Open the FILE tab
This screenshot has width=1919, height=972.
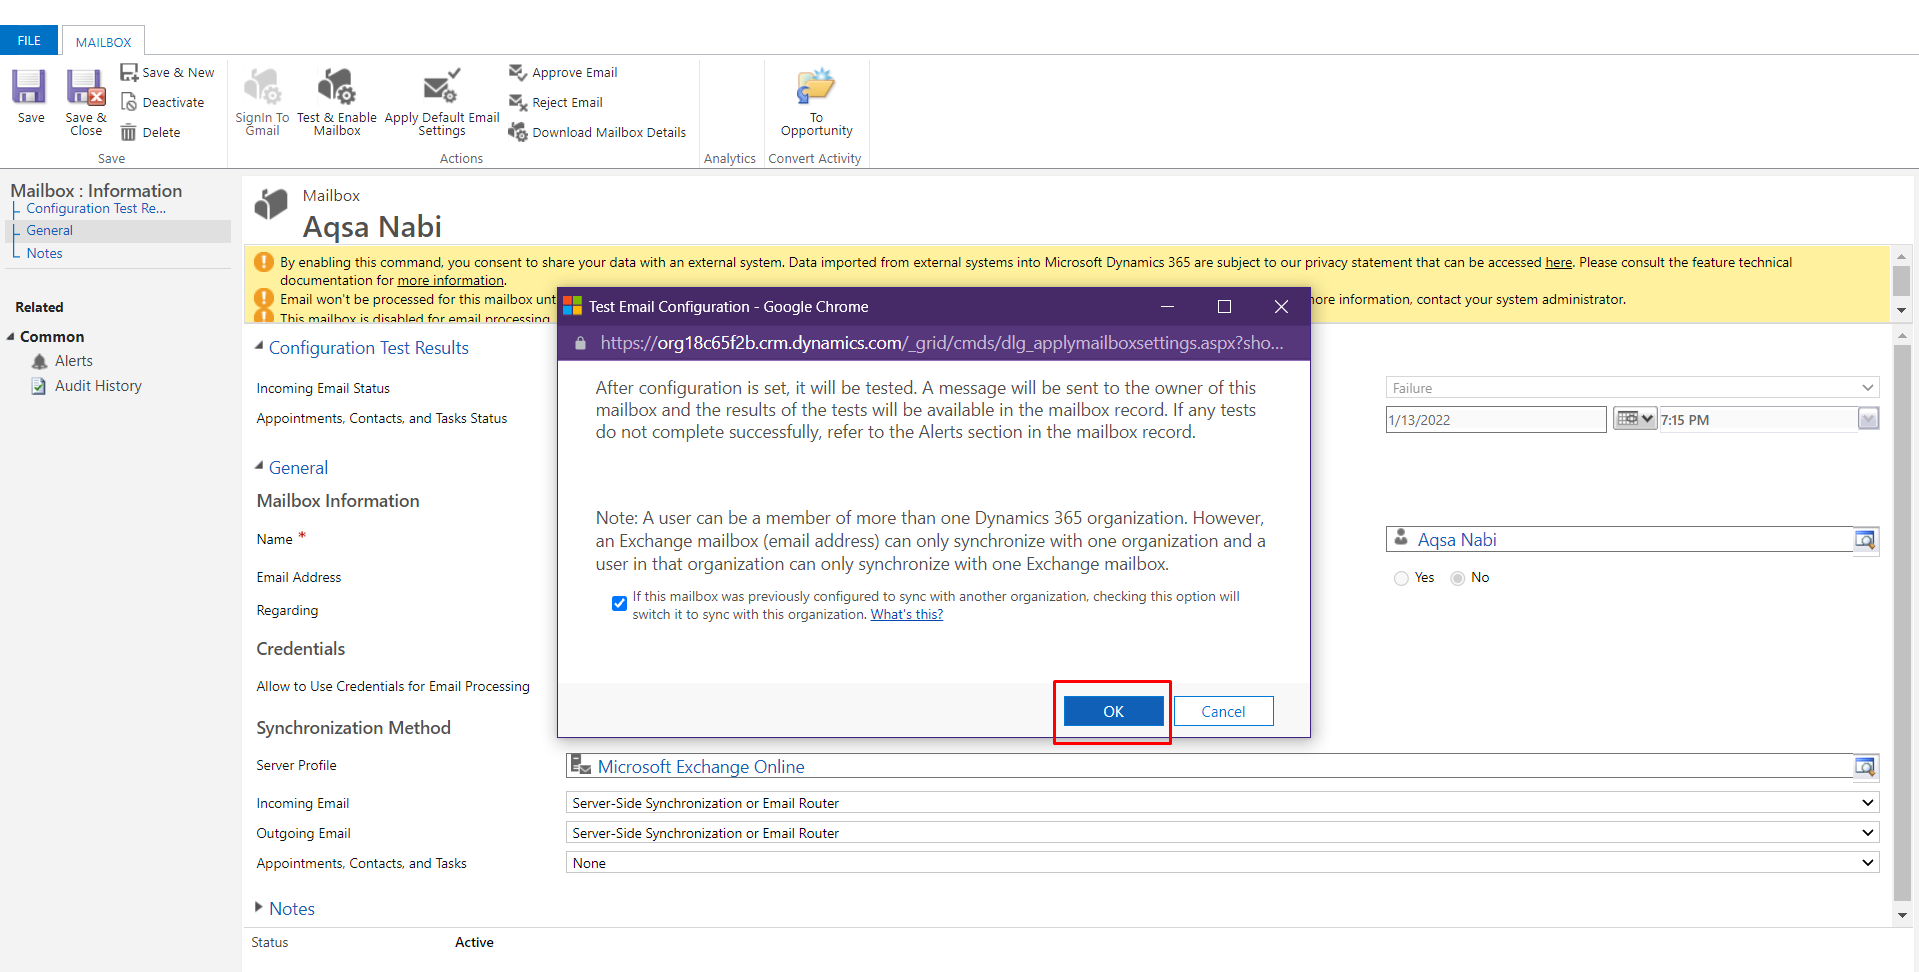(x=29, y=41)
